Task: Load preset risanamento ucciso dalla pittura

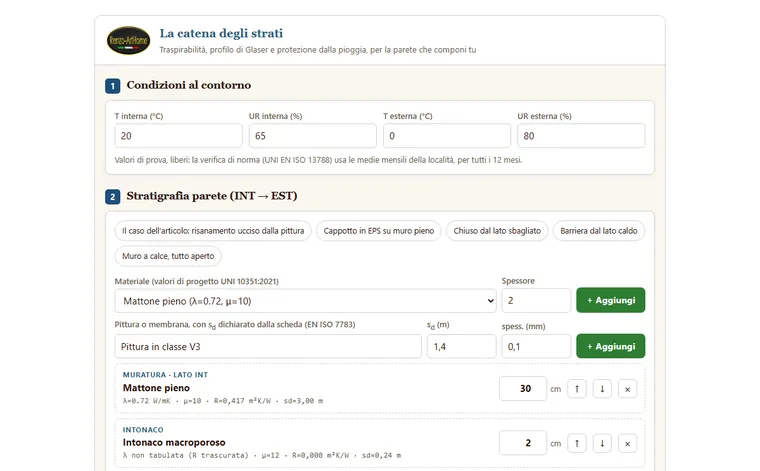Action: click(213, 231)
